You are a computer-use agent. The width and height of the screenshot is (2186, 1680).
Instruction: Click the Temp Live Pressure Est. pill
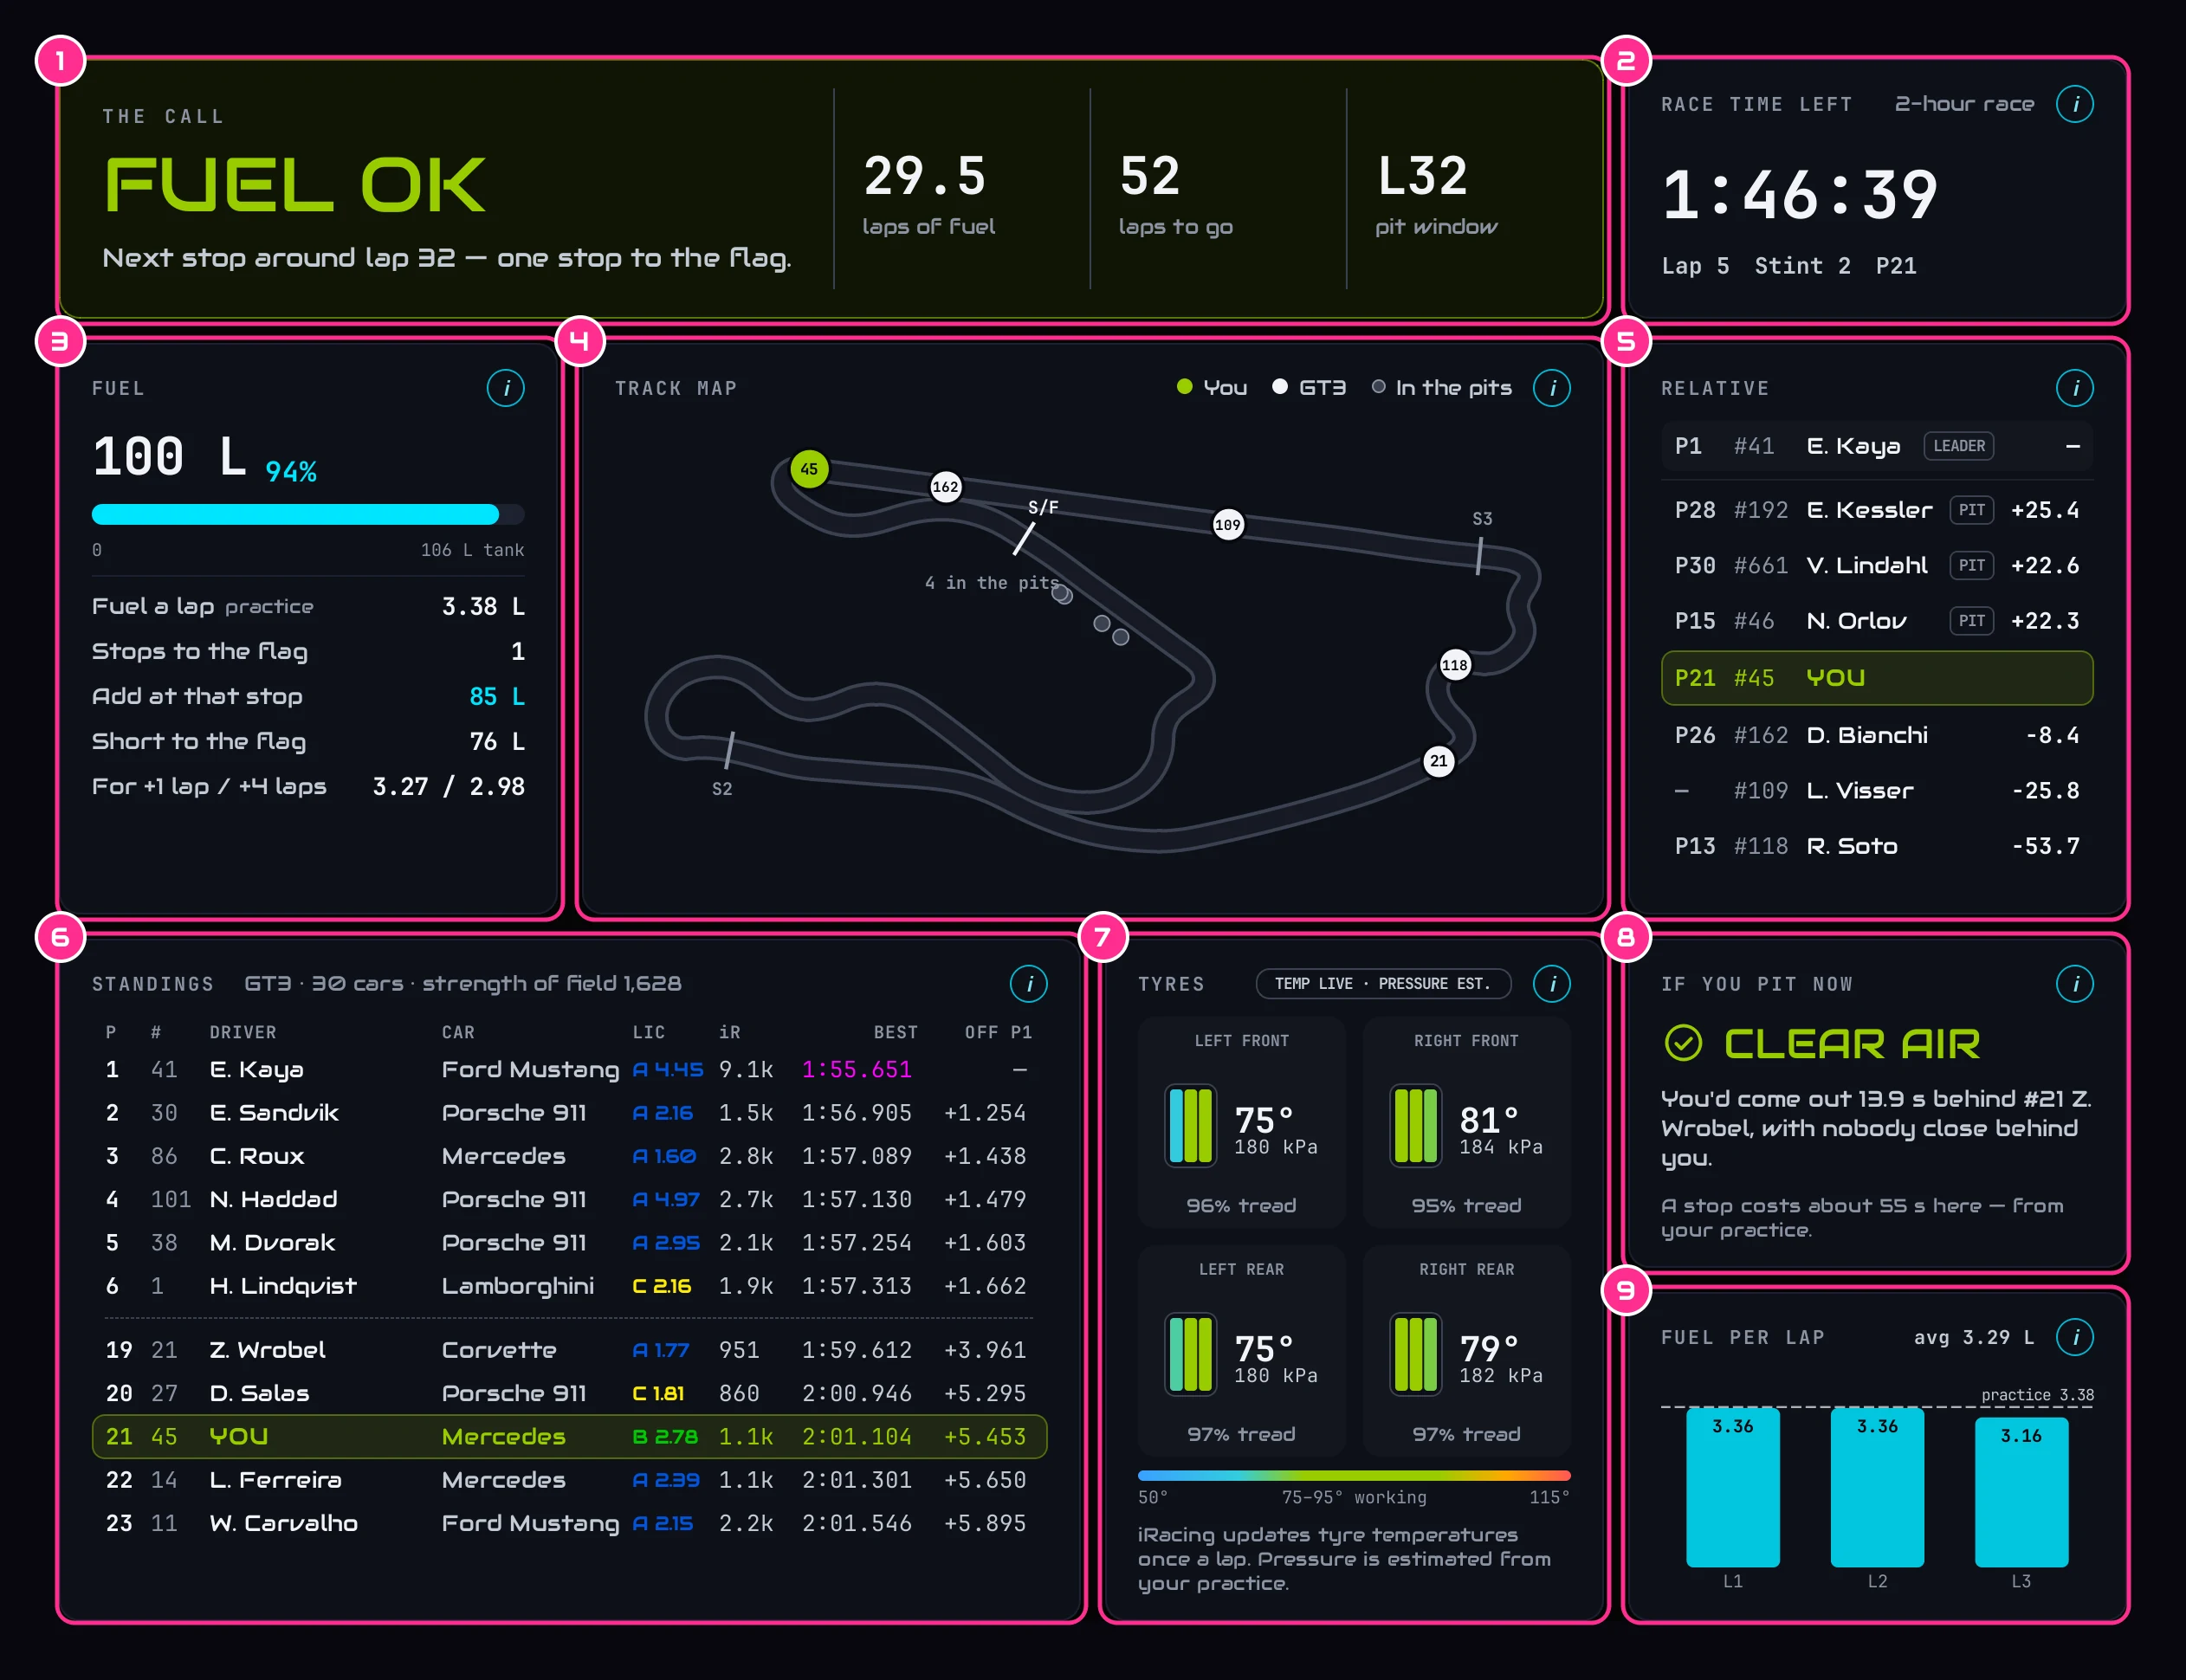coord(1383,984)
